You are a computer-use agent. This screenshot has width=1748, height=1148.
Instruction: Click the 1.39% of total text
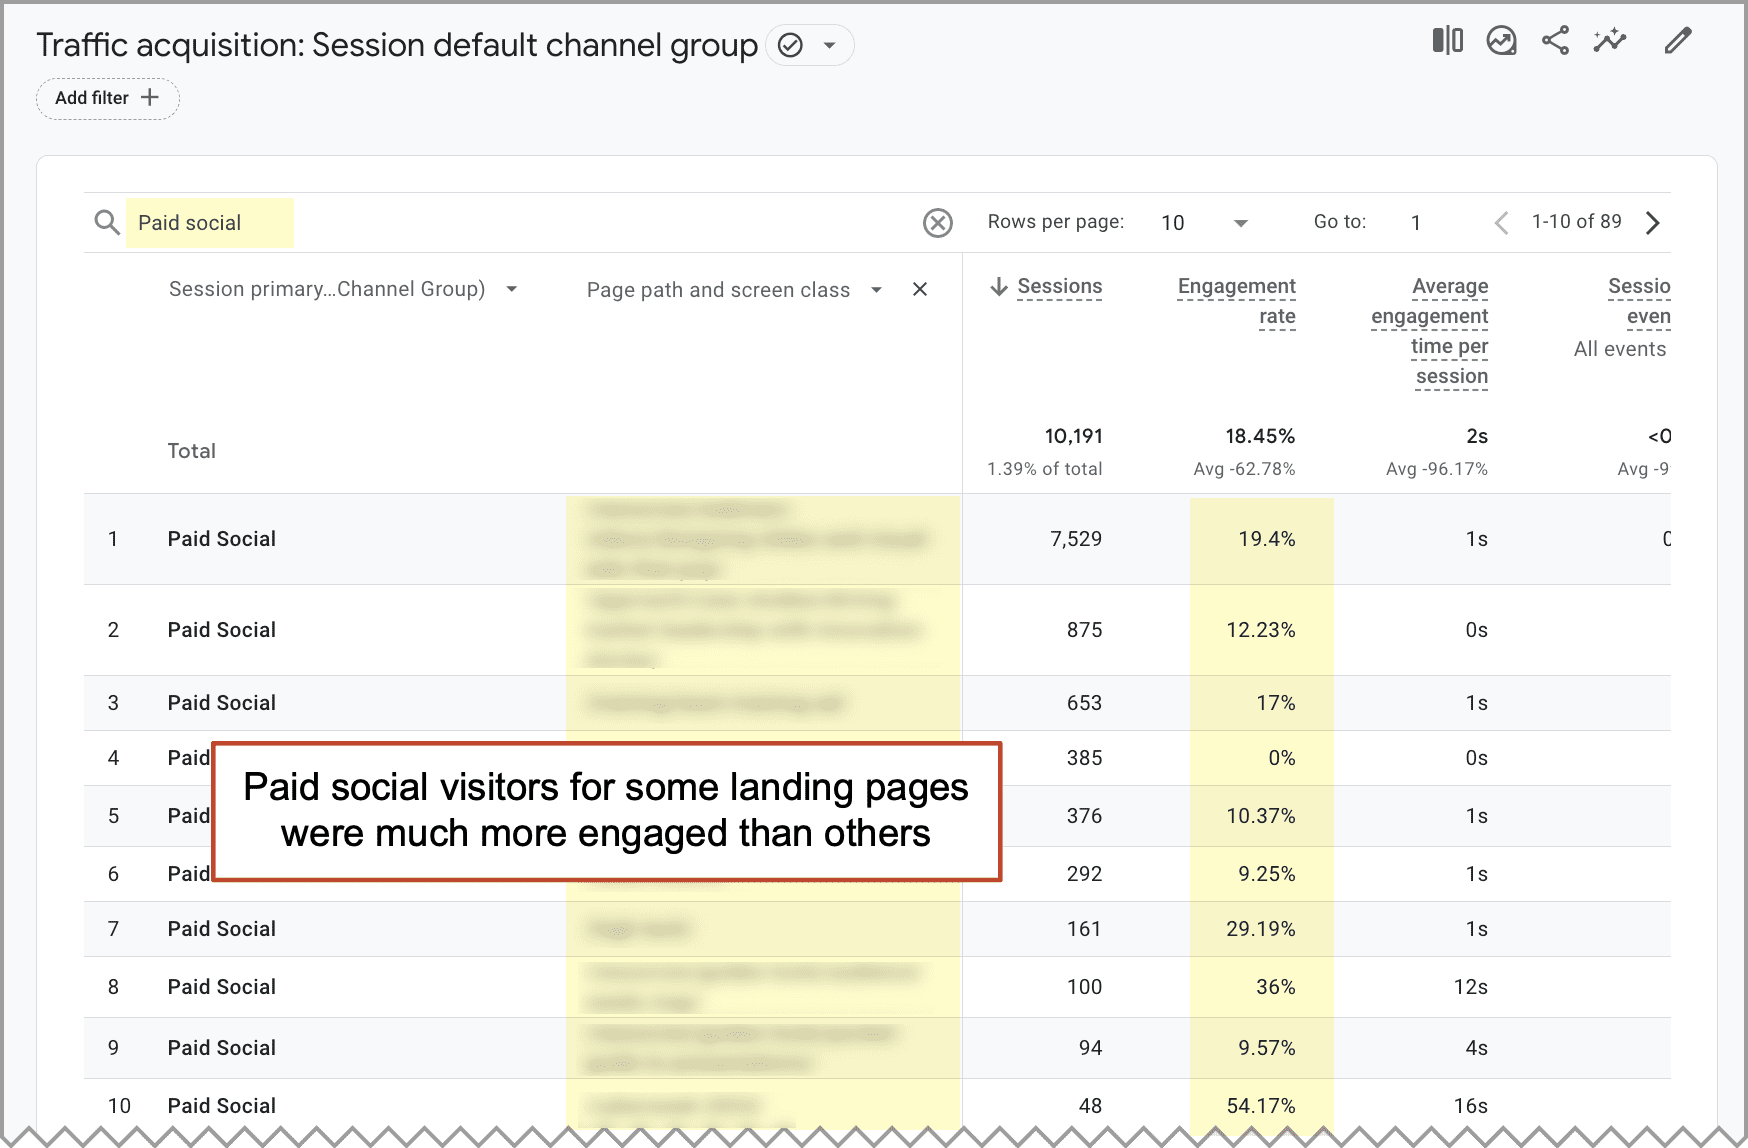click(x=1045, y=469)
